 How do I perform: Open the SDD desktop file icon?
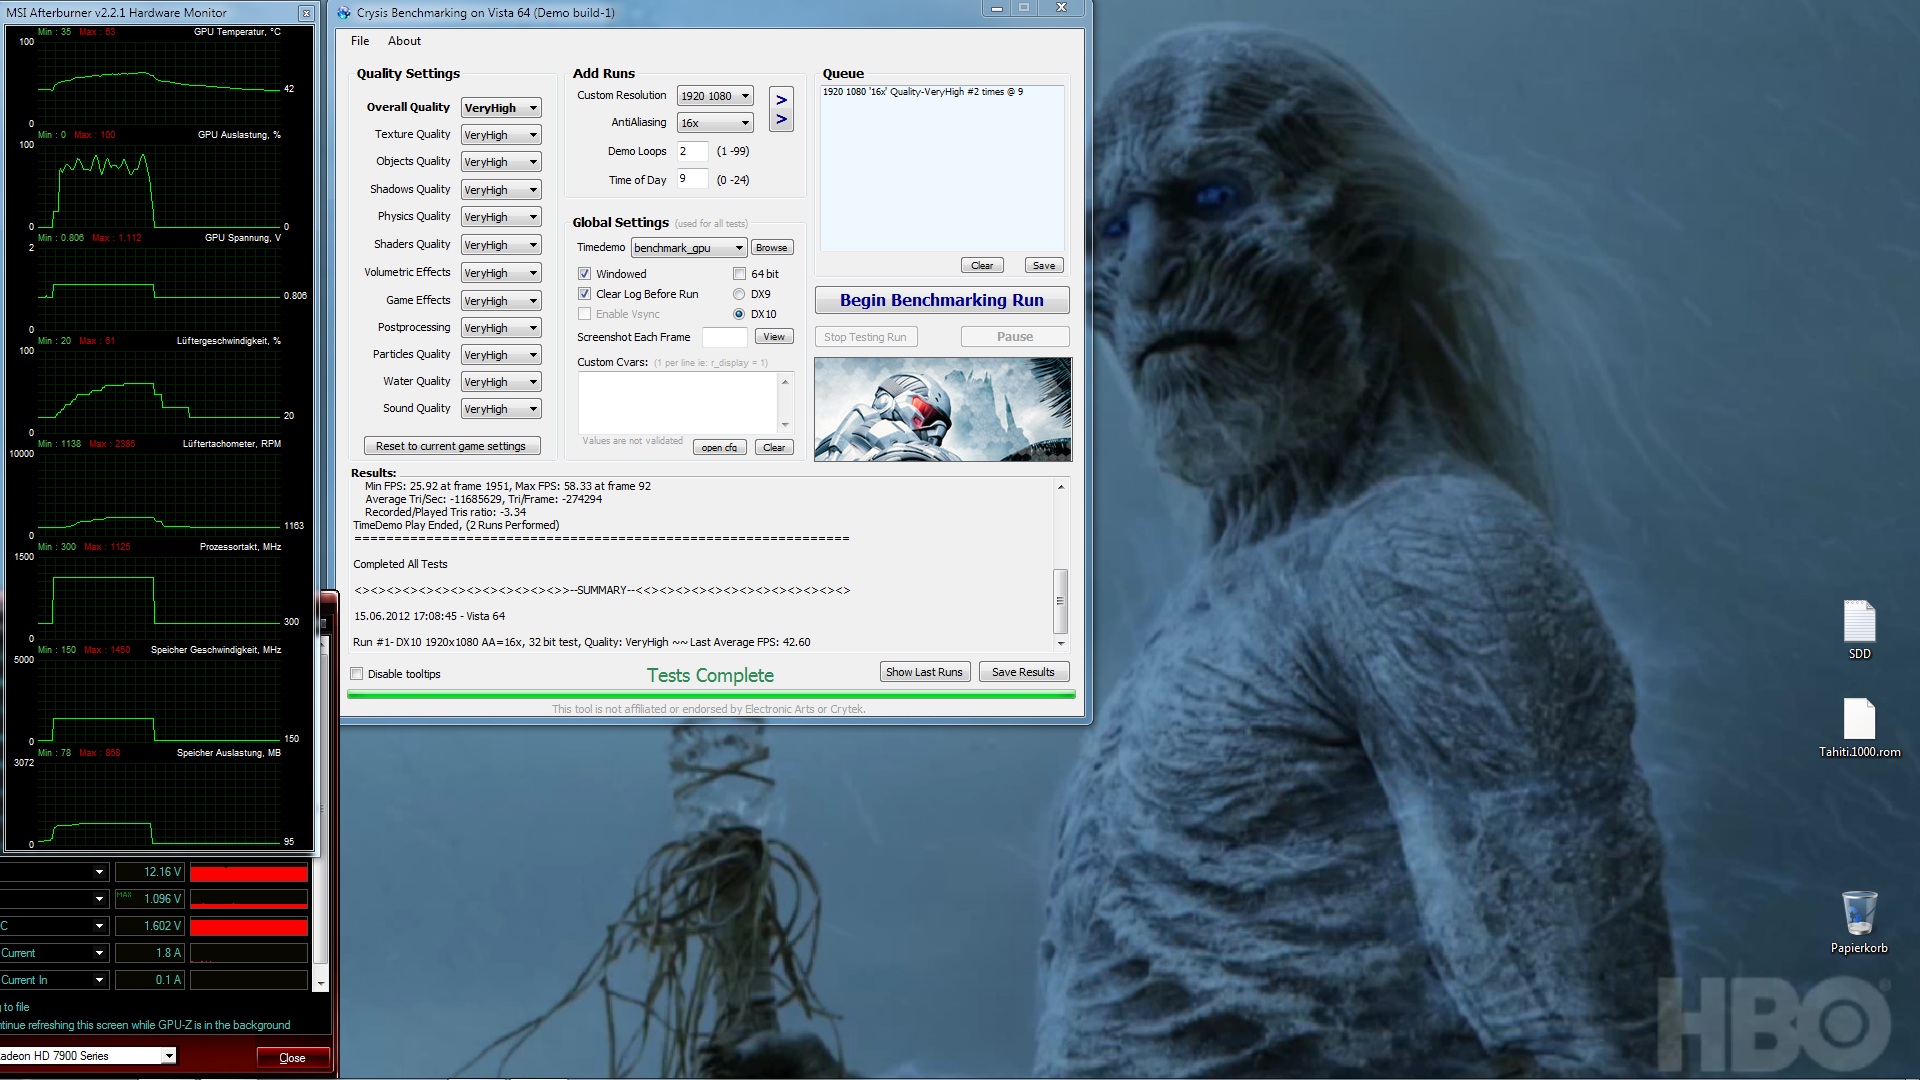[1859, 622]
